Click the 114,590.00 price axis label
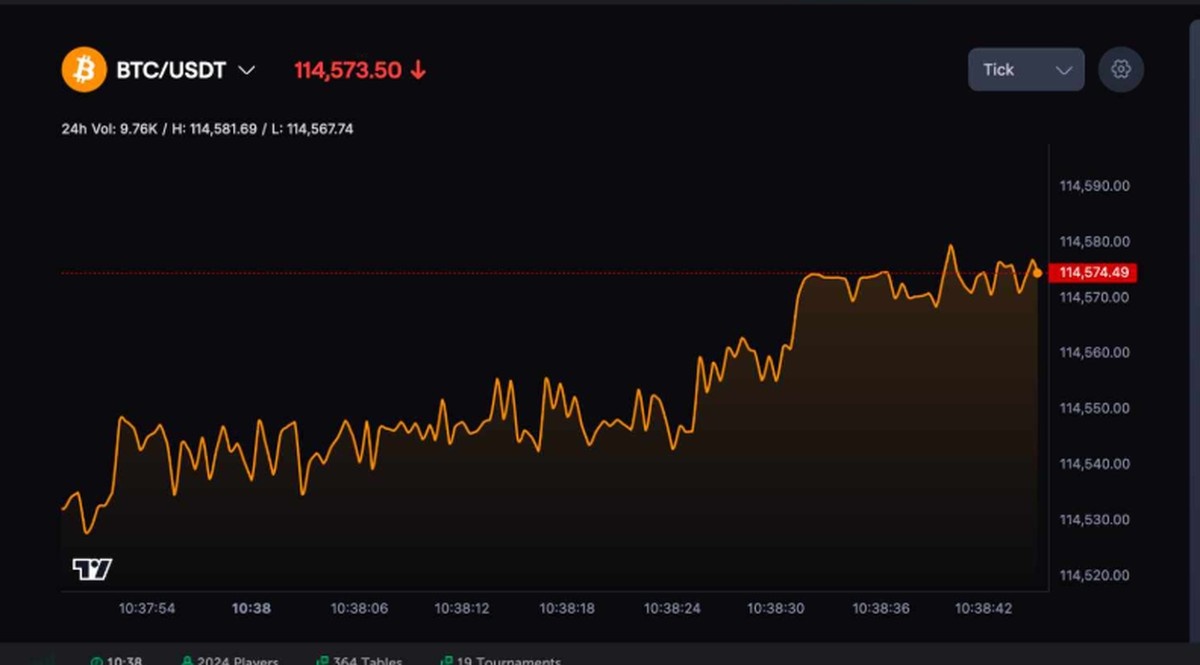 coord(1094,186)
